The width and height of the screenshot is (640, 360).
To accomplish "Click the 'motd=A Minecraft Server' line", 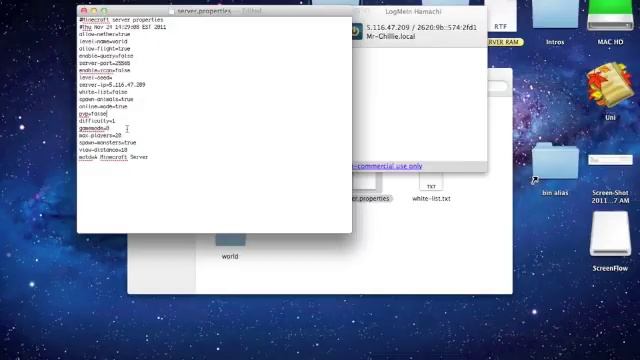I will click(x=113, y=157).
